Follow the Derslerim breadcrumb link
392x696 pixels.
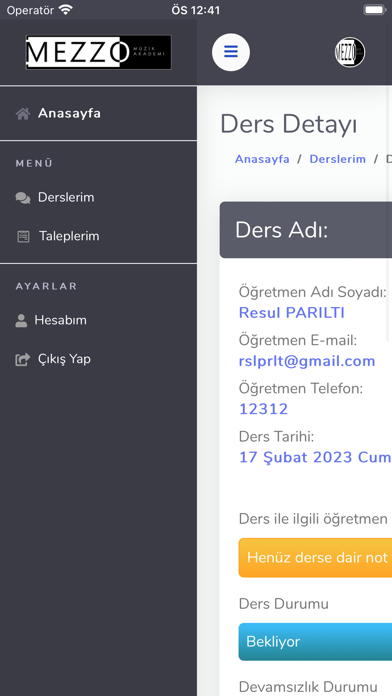point(337,159)
